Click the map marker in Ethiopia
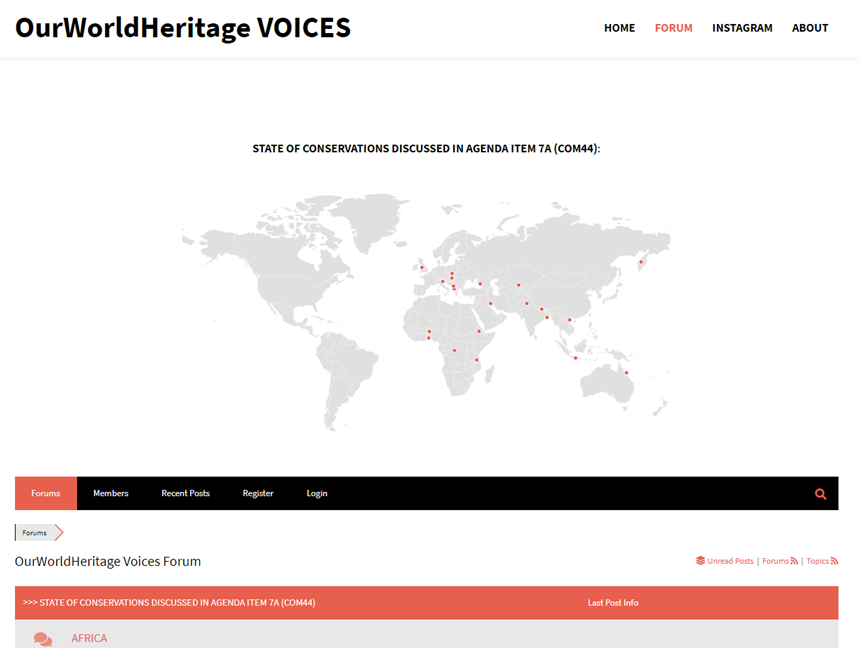This screenshot has height=648, width=859. point(479,331)
